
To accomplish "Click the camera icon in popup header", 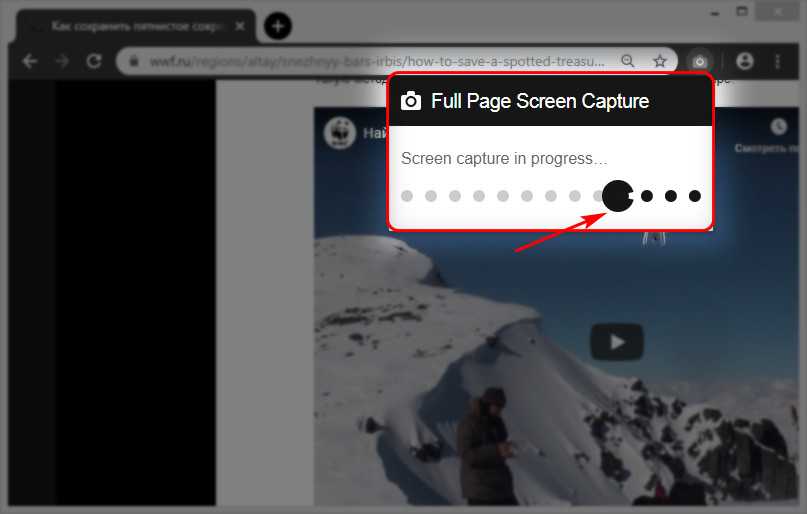I will pyautogui.click(x=411, y=101).
